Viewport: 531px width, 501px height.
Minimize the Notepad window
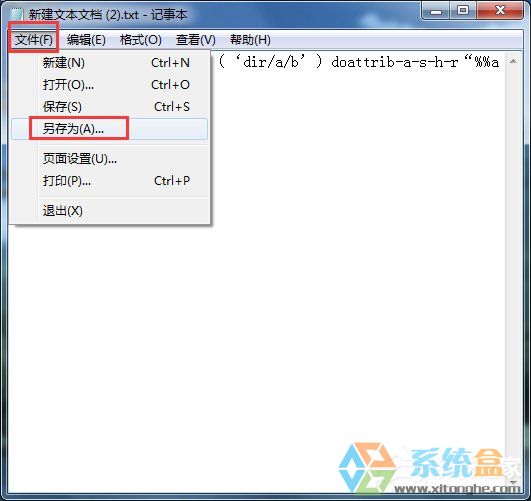pos(436,11)
